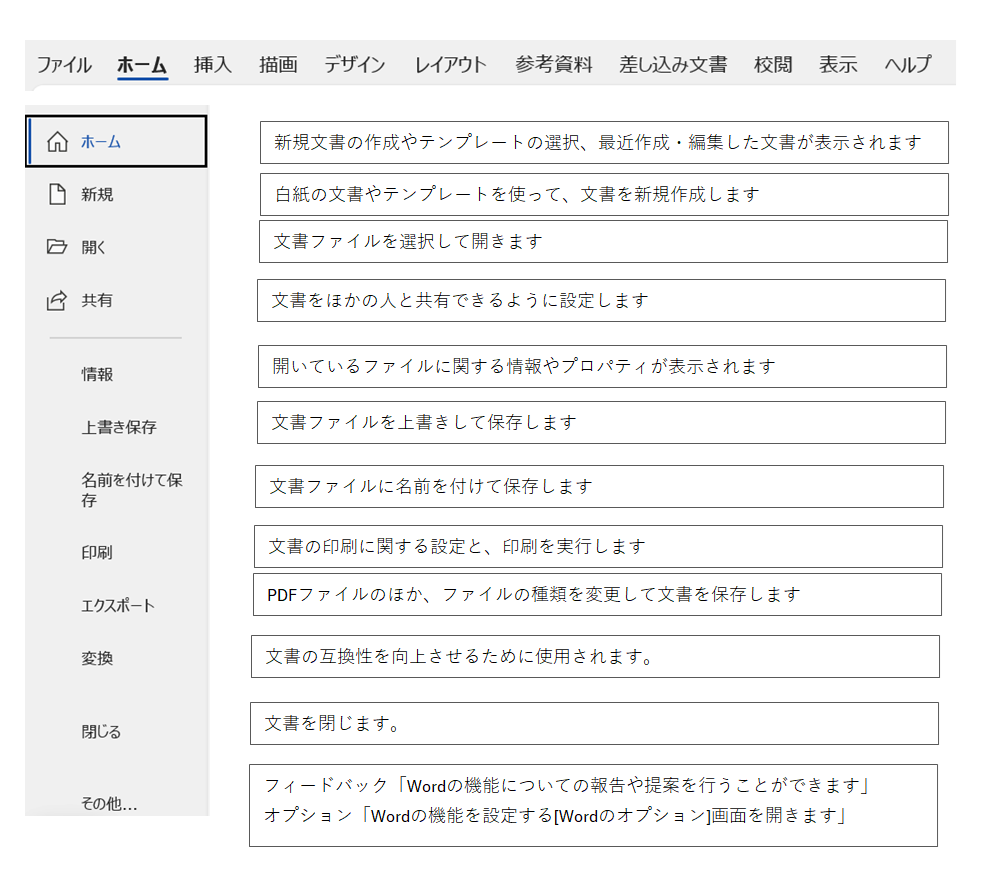Go to the レイアウト ribbon tab

[450, 65]
